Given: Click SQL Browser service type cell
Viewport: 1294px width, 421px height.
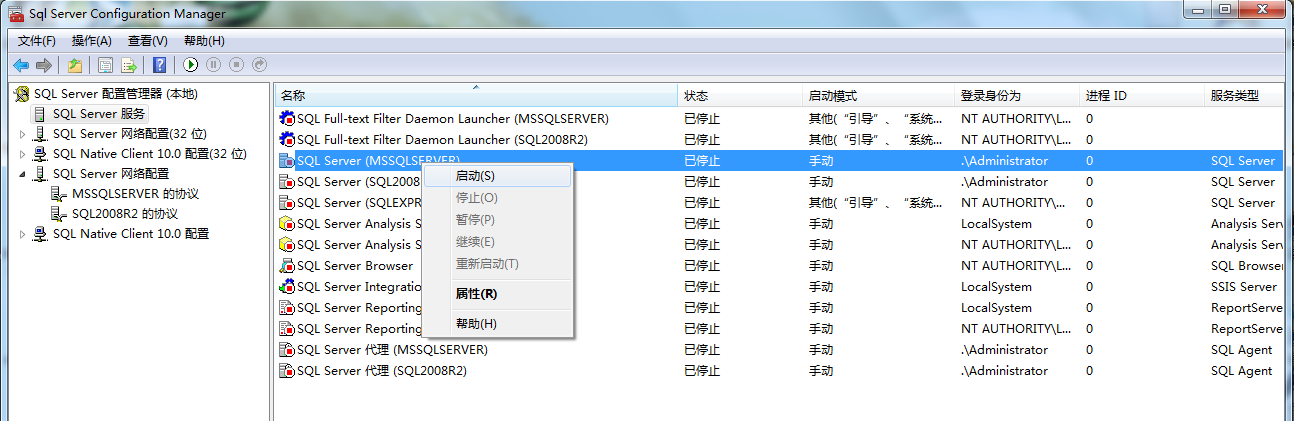Looking at the screenshot, I should (x=1247, y=266).
